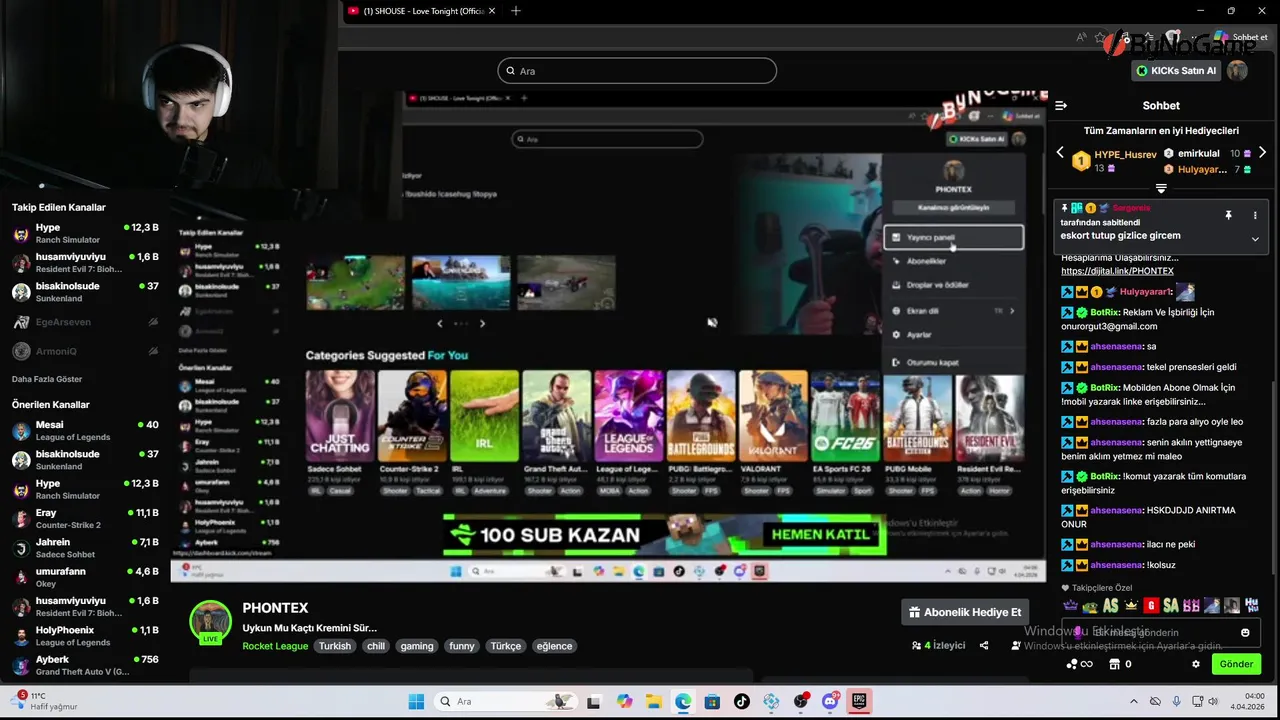This screenshot has width=1280, height=720.
Task: Click the Ara search field at top
Action: [x=637, y=71]
